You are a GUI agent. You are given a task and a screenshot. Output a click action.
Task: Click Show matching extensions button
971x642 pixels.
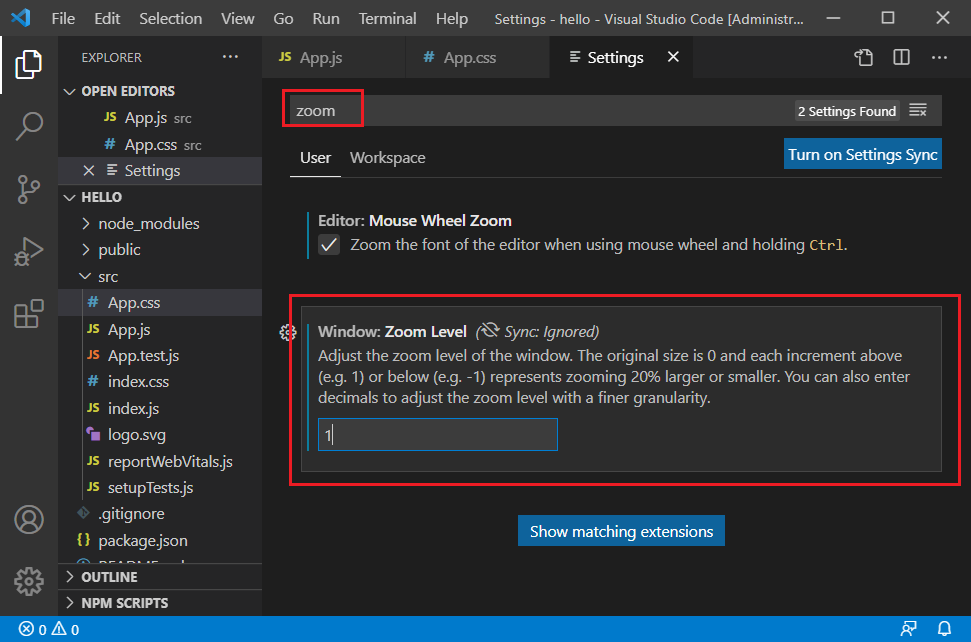(621, 531)
